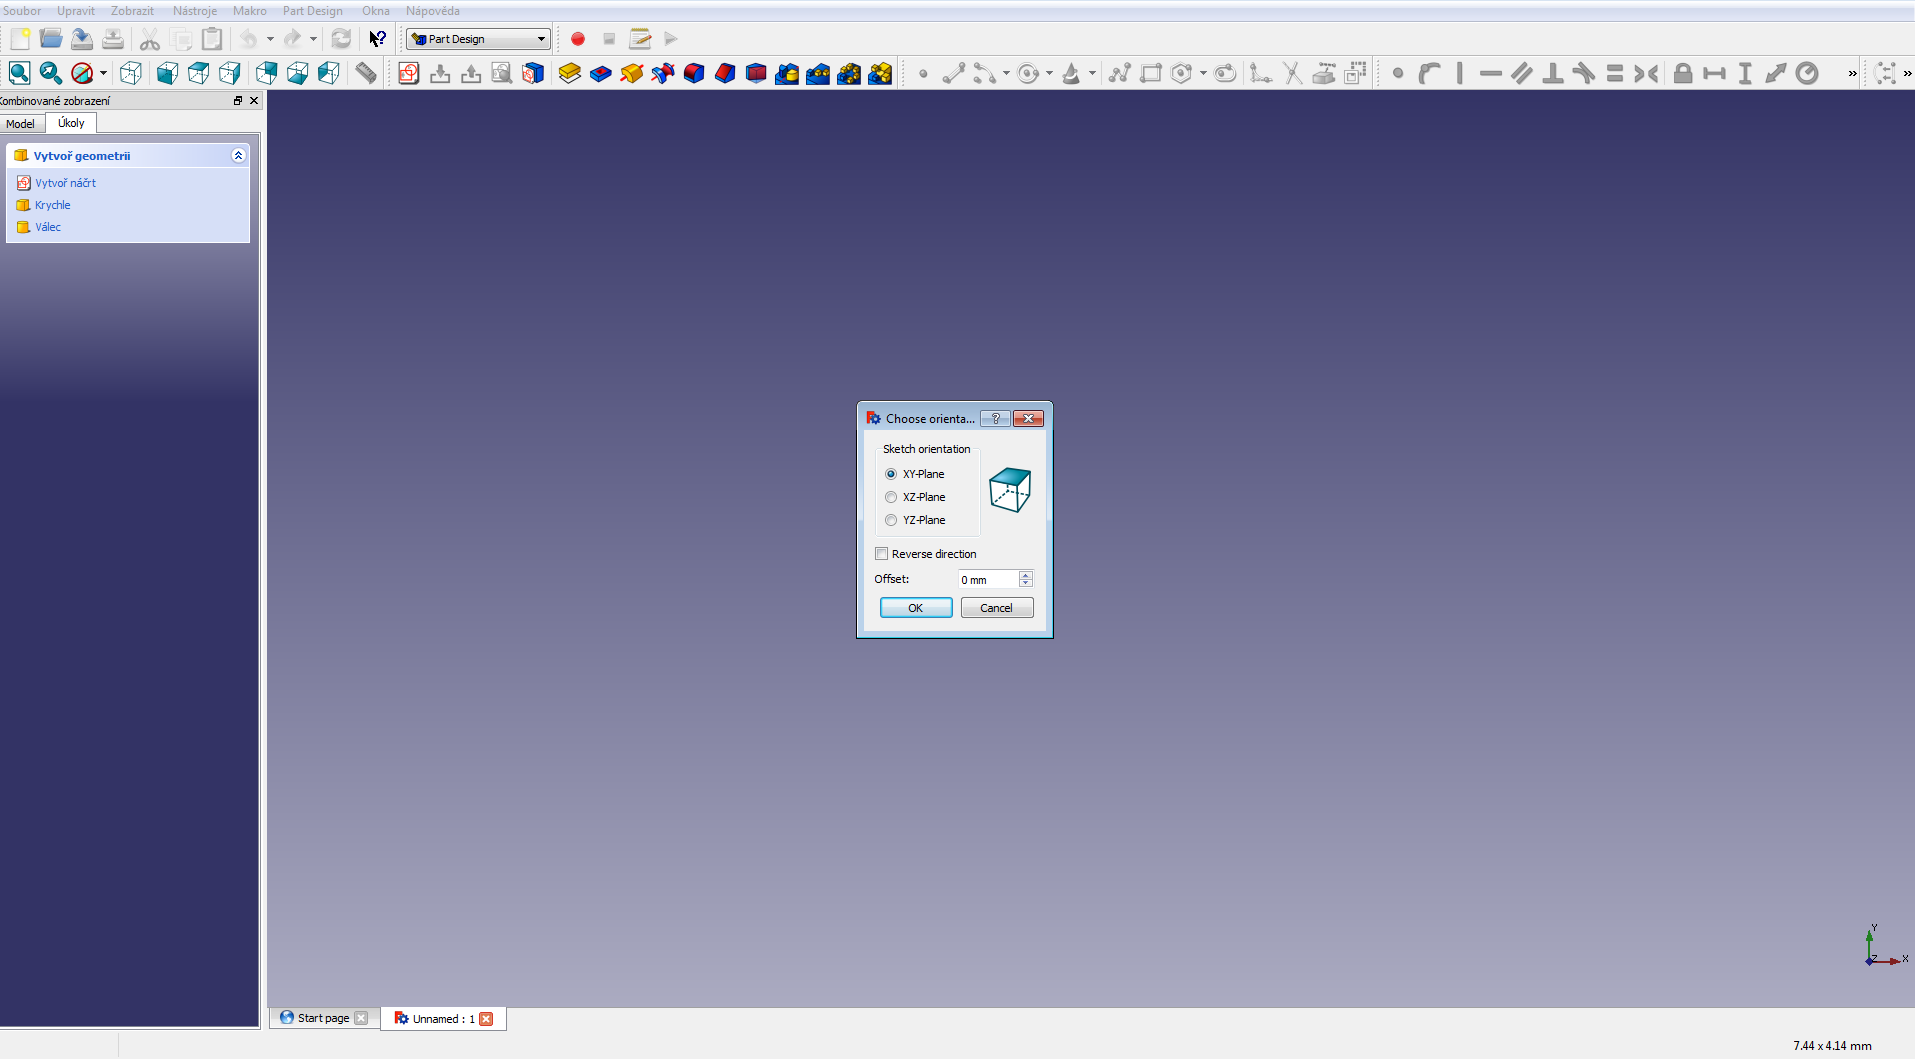Click the Offset value input field
The width and height of the screenshot is (1915, 1059).
pyautogui.click(x=987, y=580)
